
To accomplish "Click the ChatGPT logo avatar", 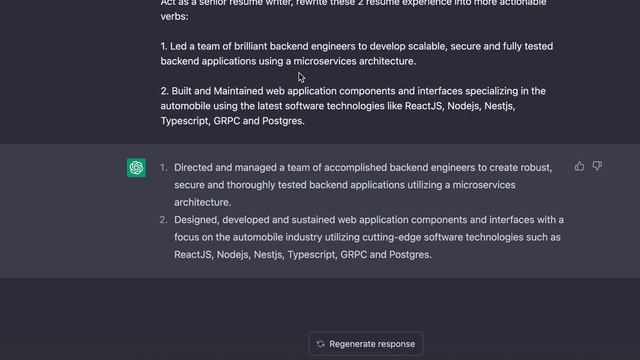I will point(136,168).
